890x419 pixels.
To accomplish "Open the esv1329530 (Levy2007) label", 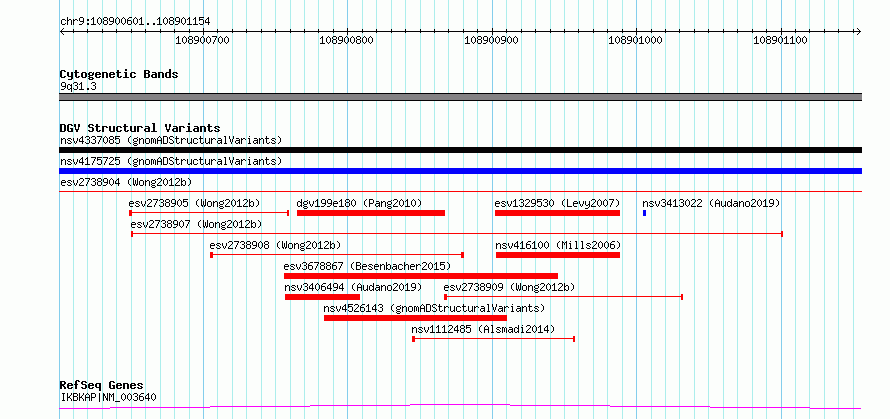I will point(557,203).
